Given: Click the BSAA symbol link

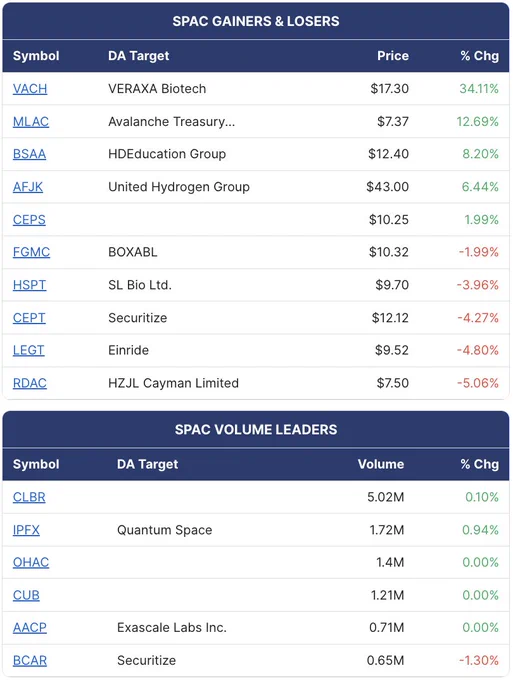Looking at the screenshot, I should tap(29, 154).
